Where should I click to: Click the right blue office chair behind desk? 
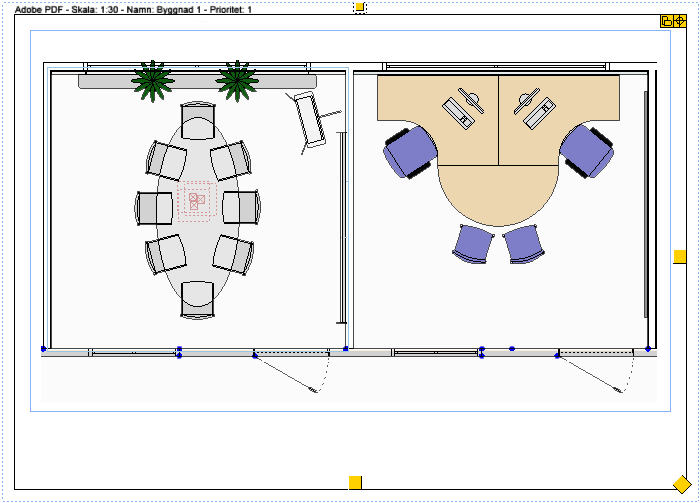coord(587,151)
